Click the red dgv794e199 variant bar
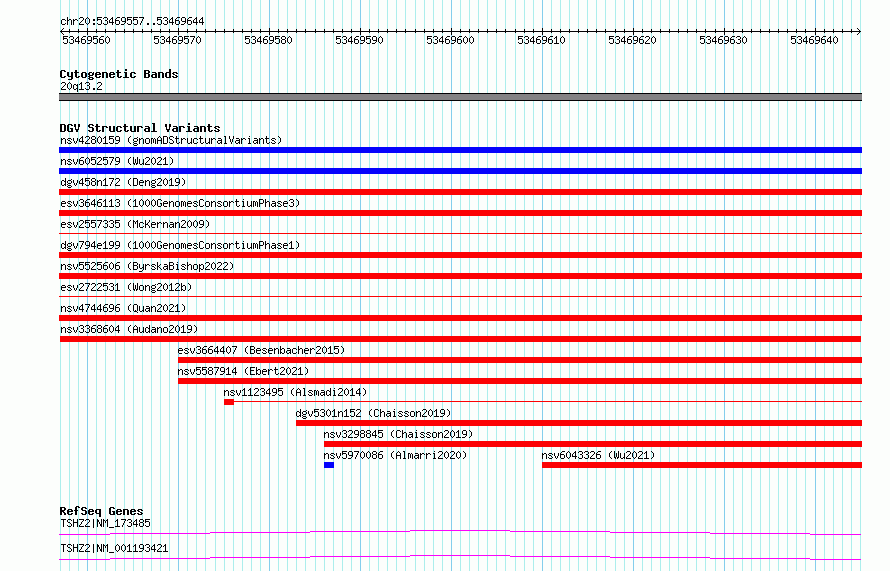This screenshot has width=890, height=571. click(x=460, y=255)
